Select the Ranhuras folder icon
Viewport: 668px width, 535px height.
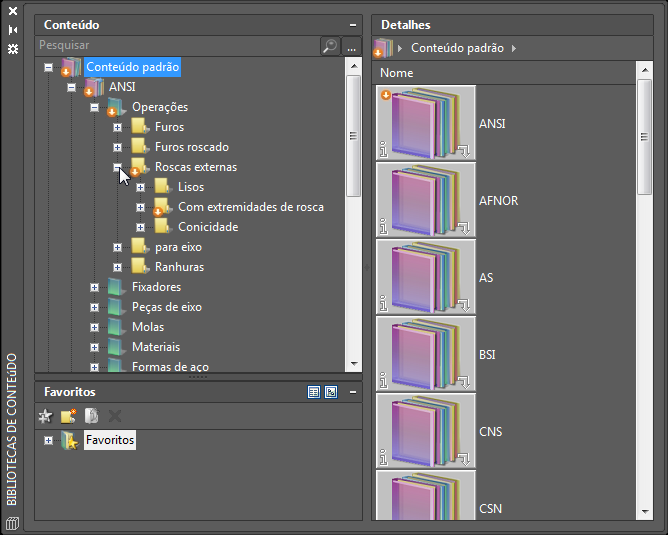140,267
